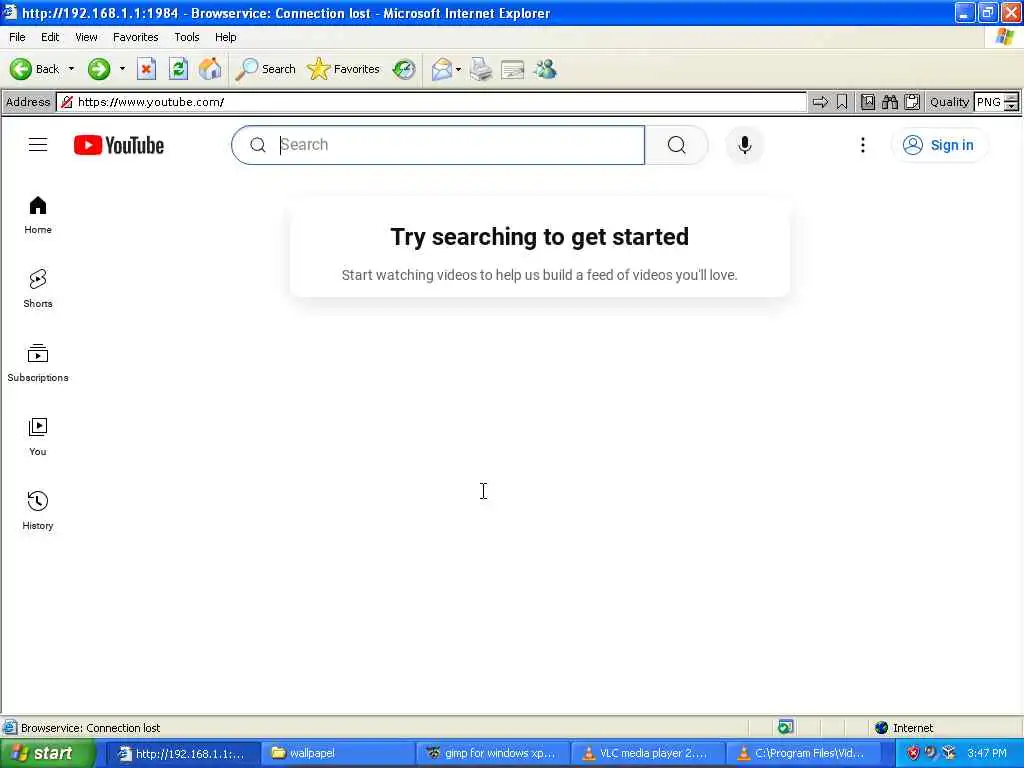Go back using the green Back arrow
The width and height of the screenshot is (1024, 768).
click(x=34, y=69)
